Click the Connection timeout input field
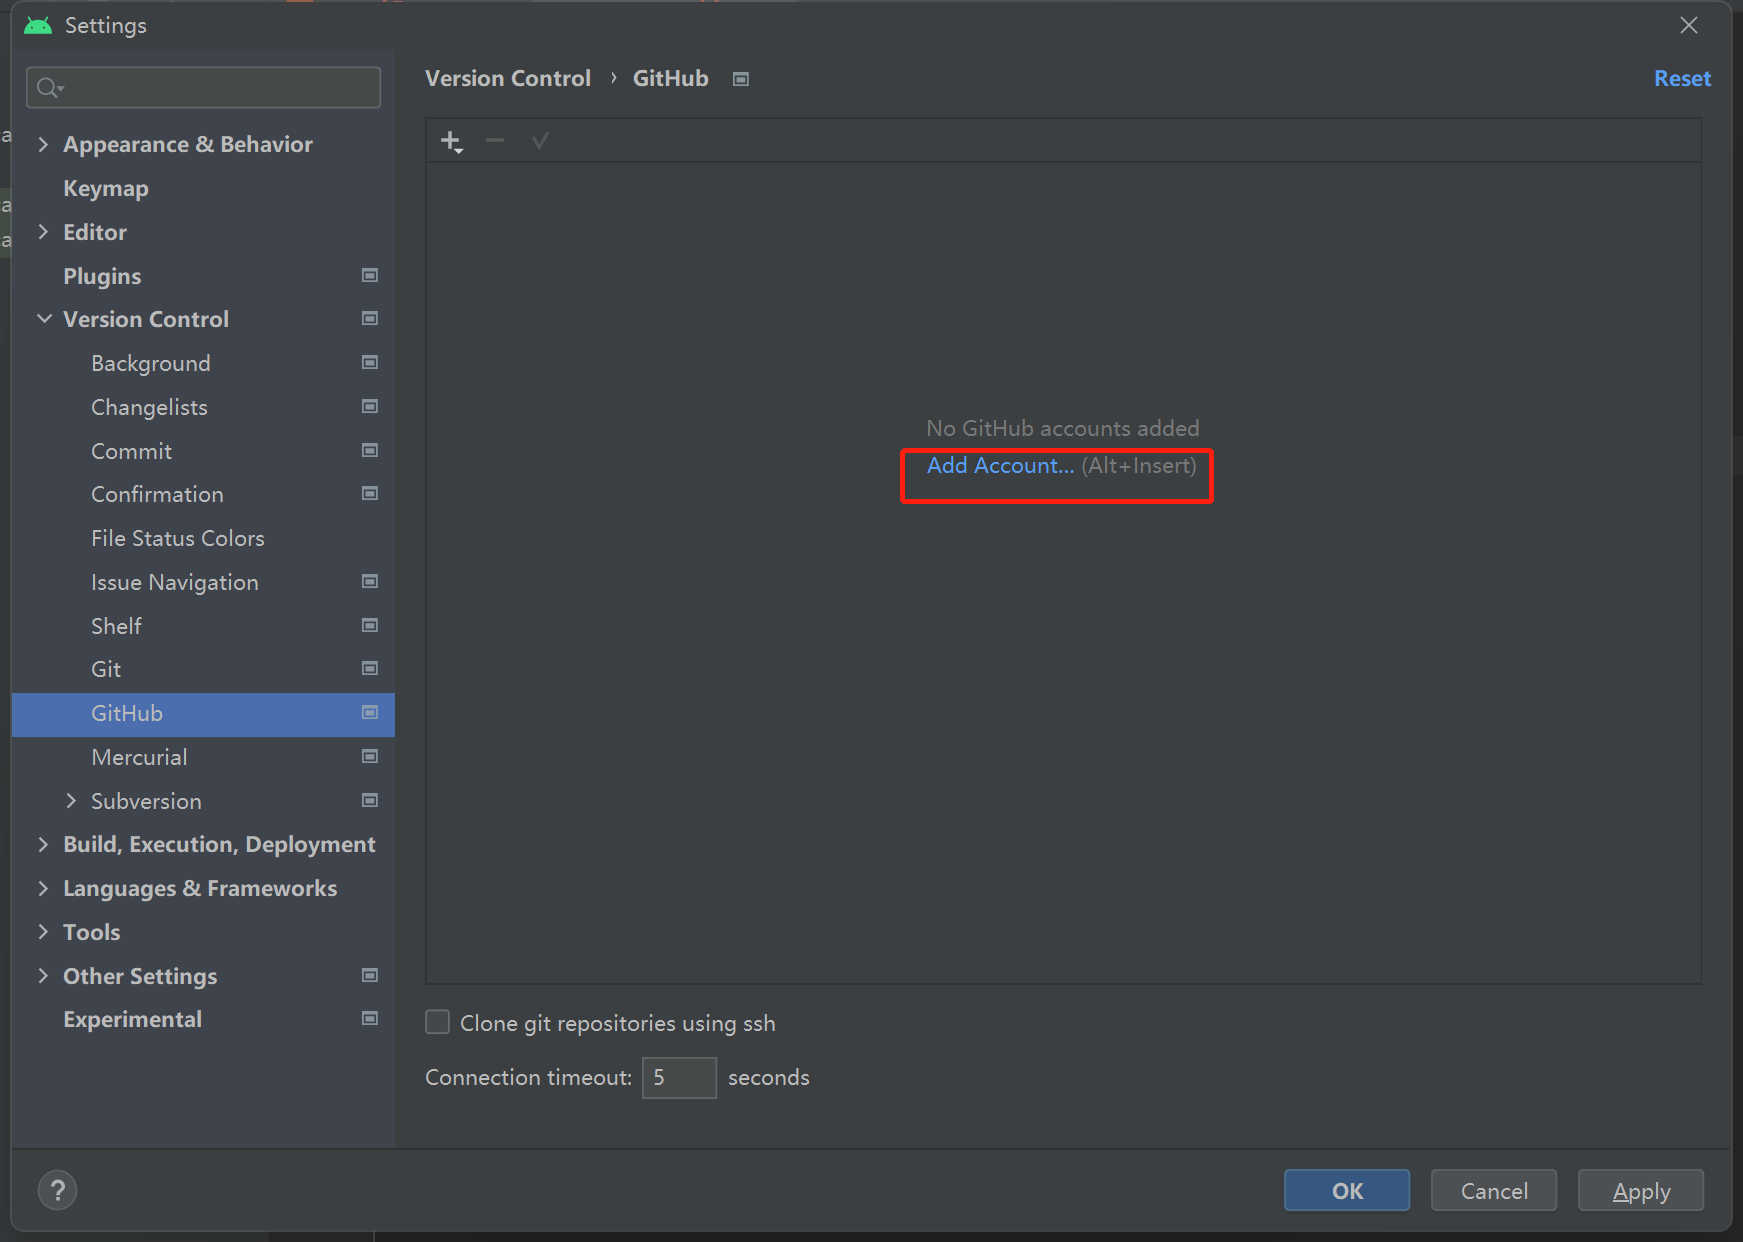This screenshot has width=1743, height=1242. click(x=679, y=1078)
